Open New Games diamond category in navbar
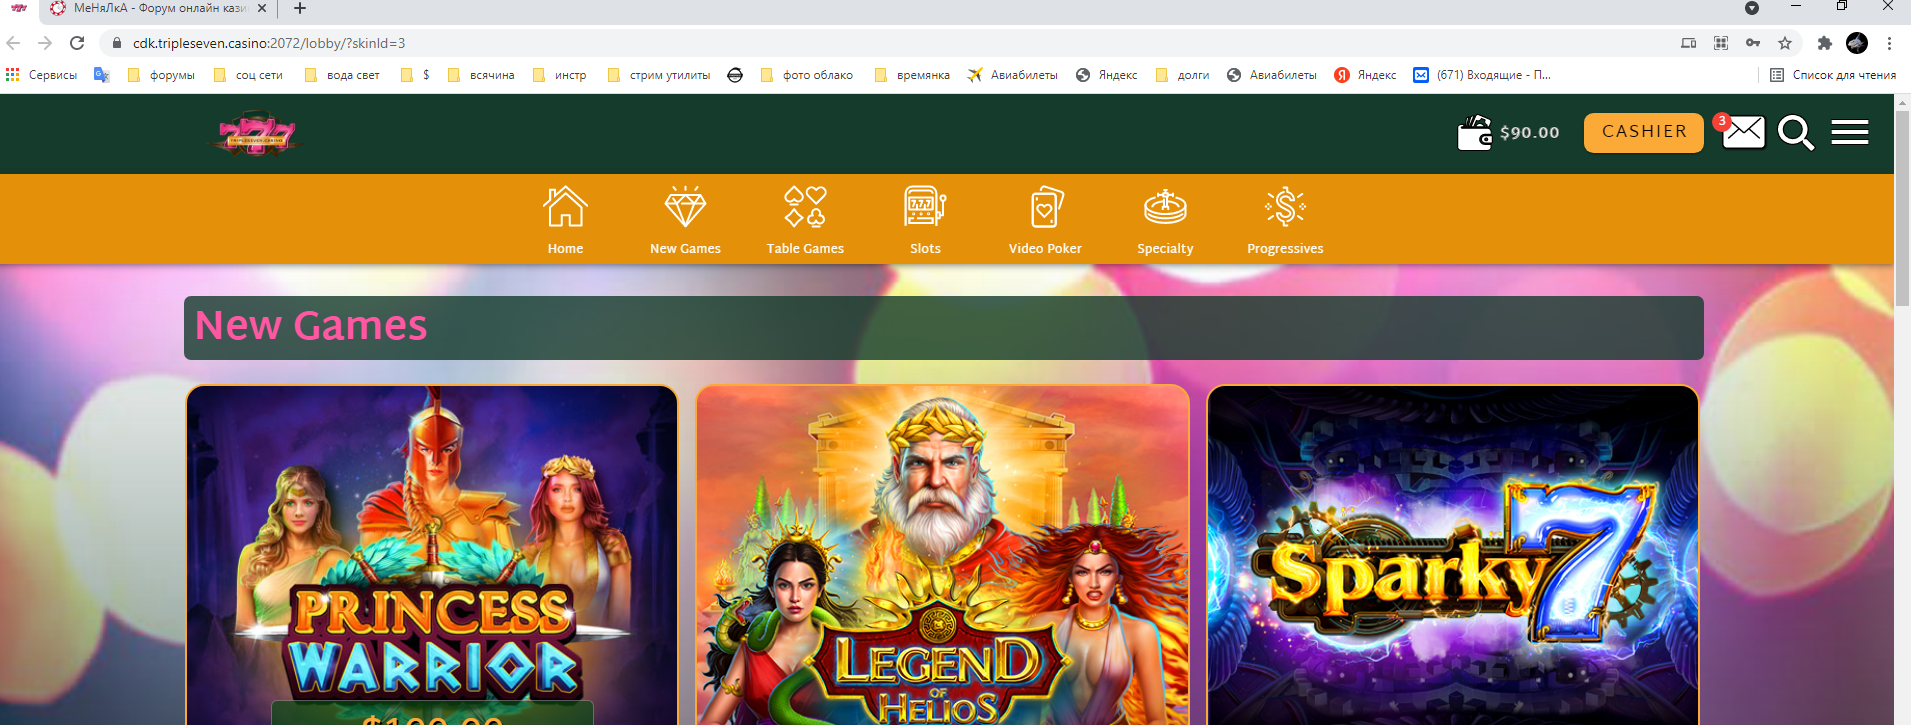Viewport: 1911px width, 725px height. click(685, 221)
